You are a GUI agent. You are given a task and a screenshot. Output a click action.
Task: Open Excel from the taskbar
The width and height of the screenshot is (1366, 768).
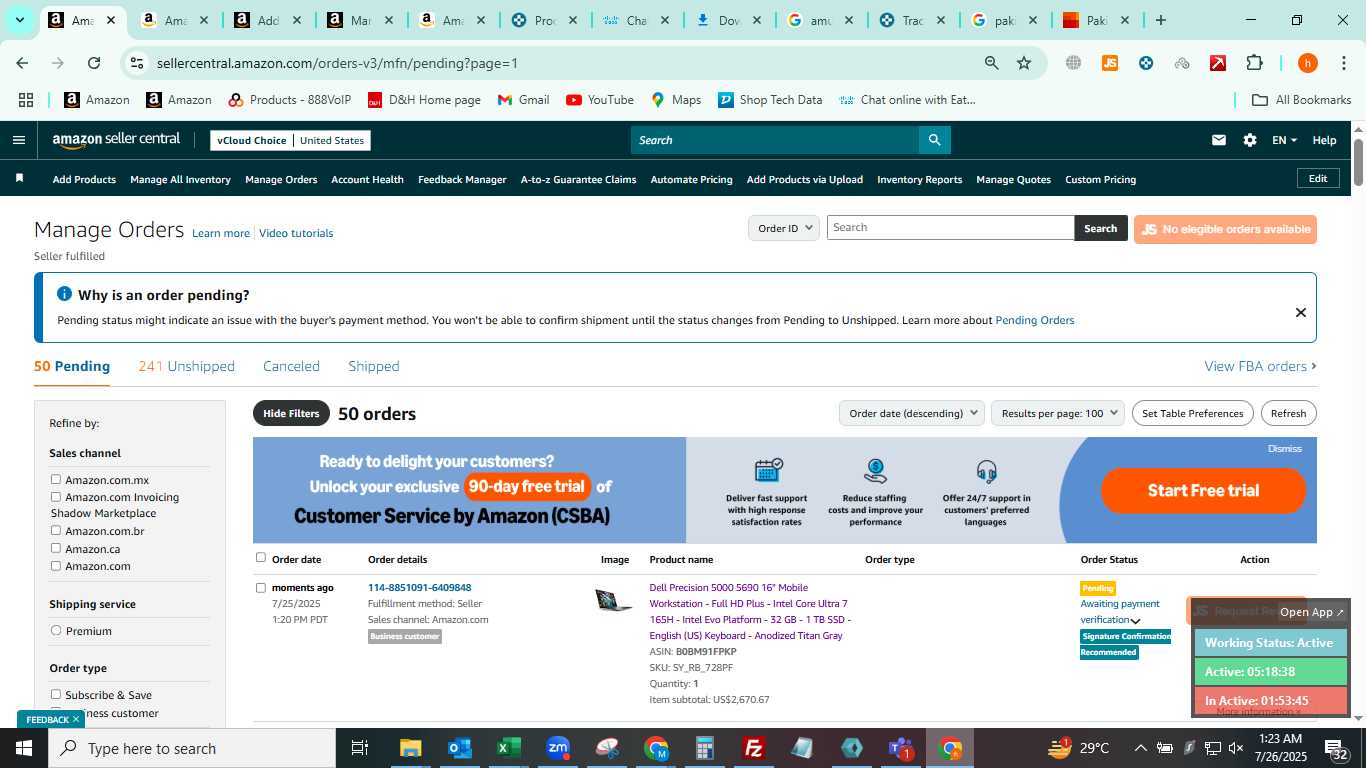pos(509,748)
